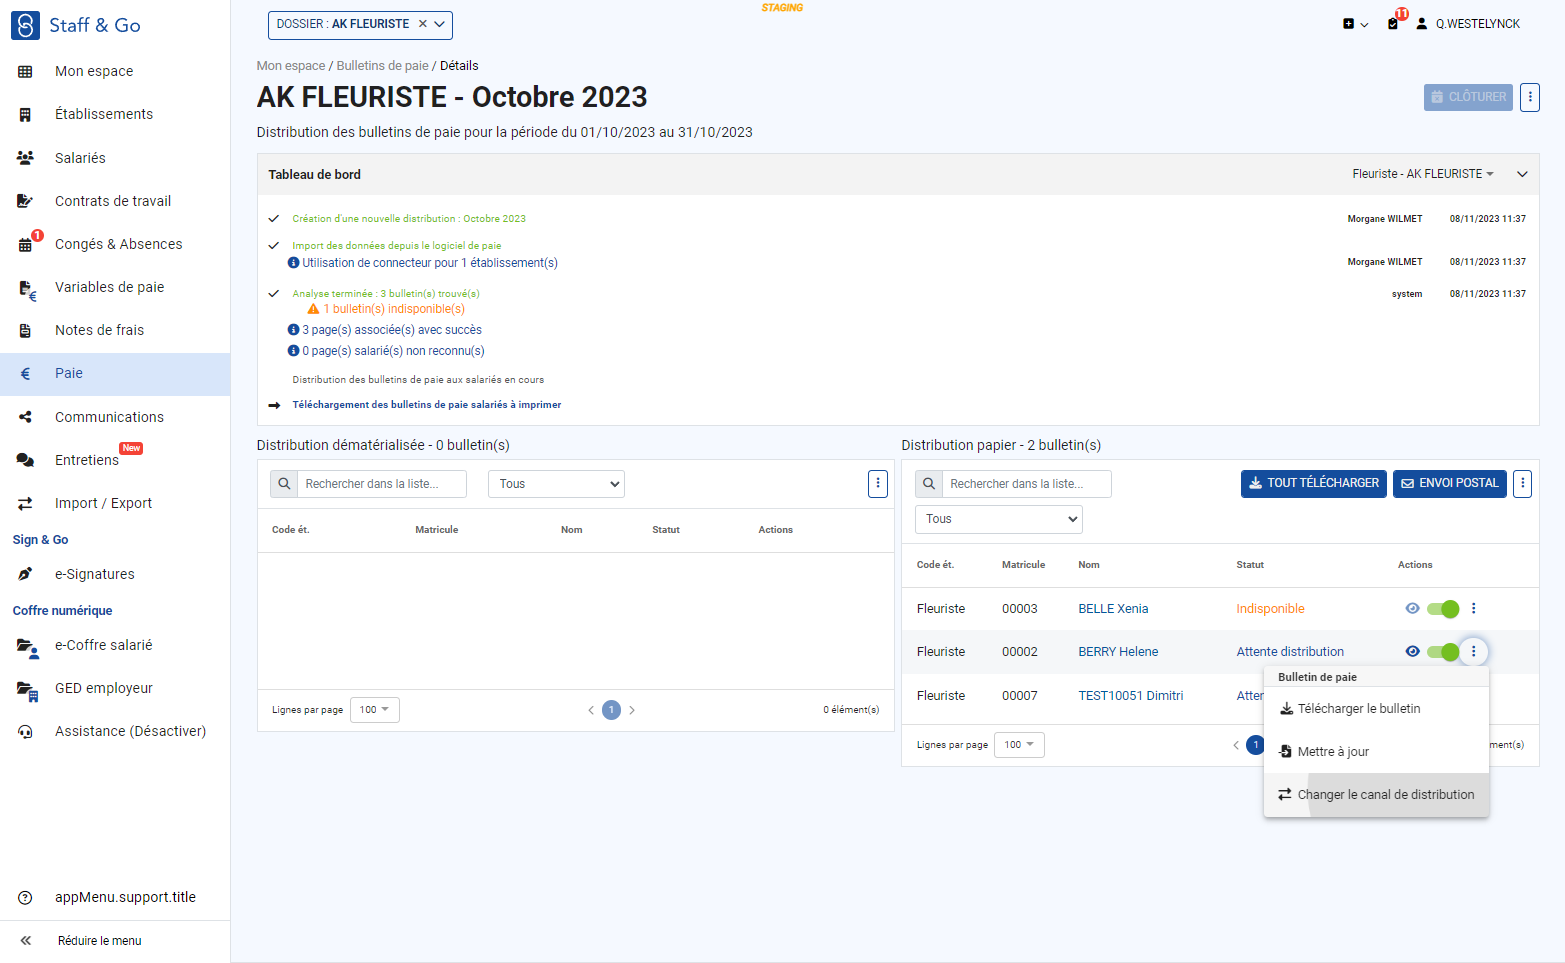Toggle the switch for BERRY Helene
Image resolution: width=1565 pixels, height=963 pixels.
pos(1443,652)
